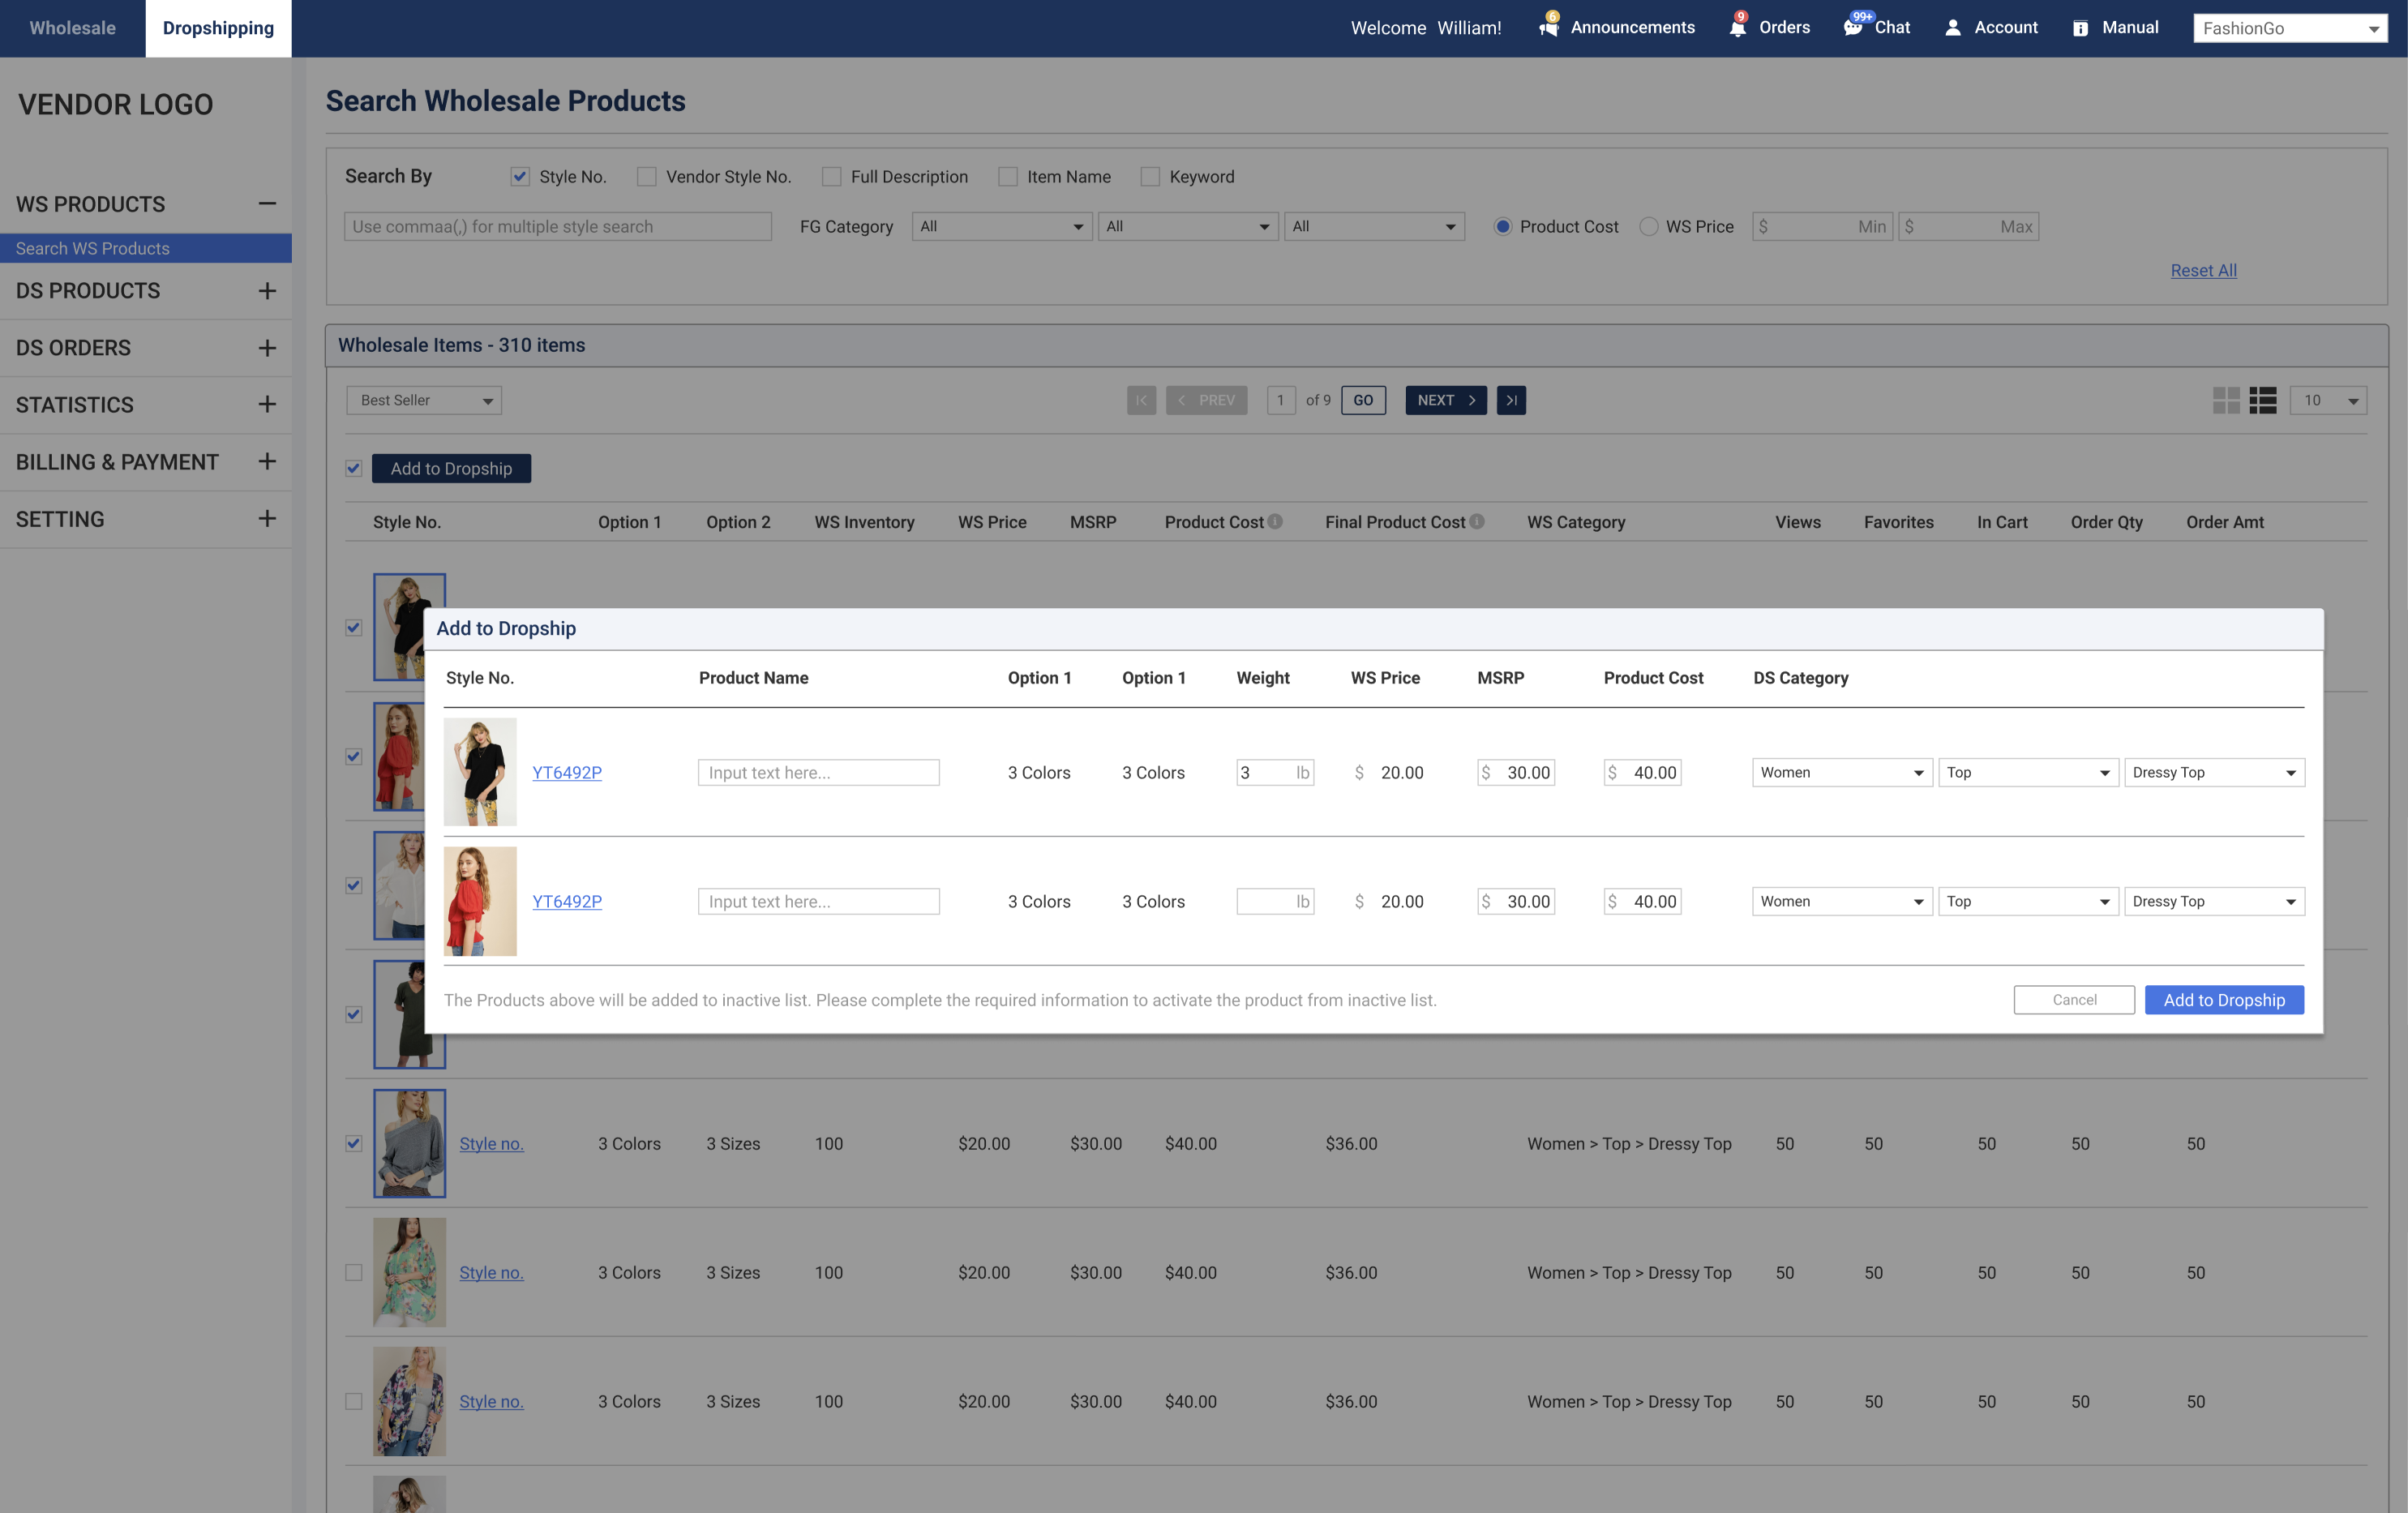Viewport: 2408px width, 1513px height.
Task: Toggle the Vendor Style No. checkbox
Action: coord(647,176)
